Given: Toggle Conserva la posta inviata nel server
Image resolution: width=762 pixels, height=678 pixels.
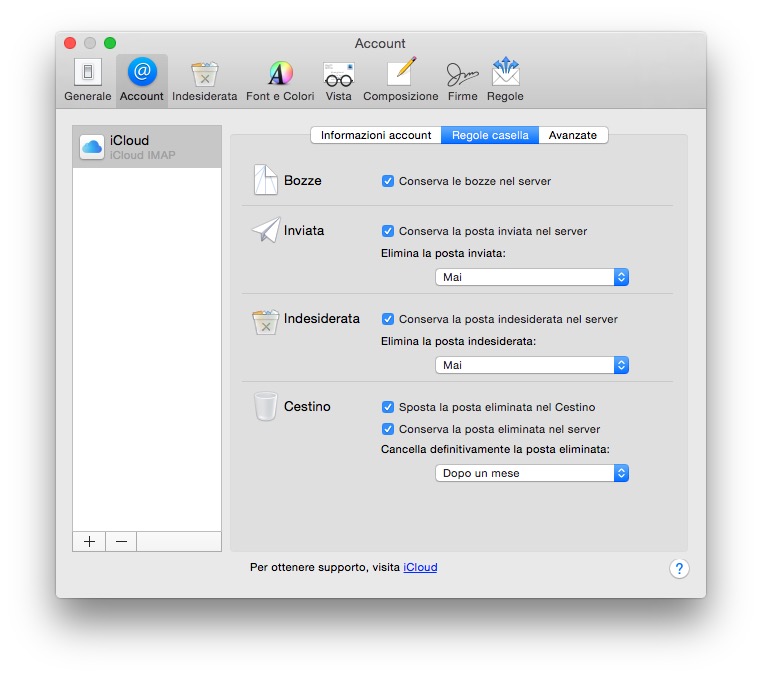Looking at the screenshot, I should 387,231.
